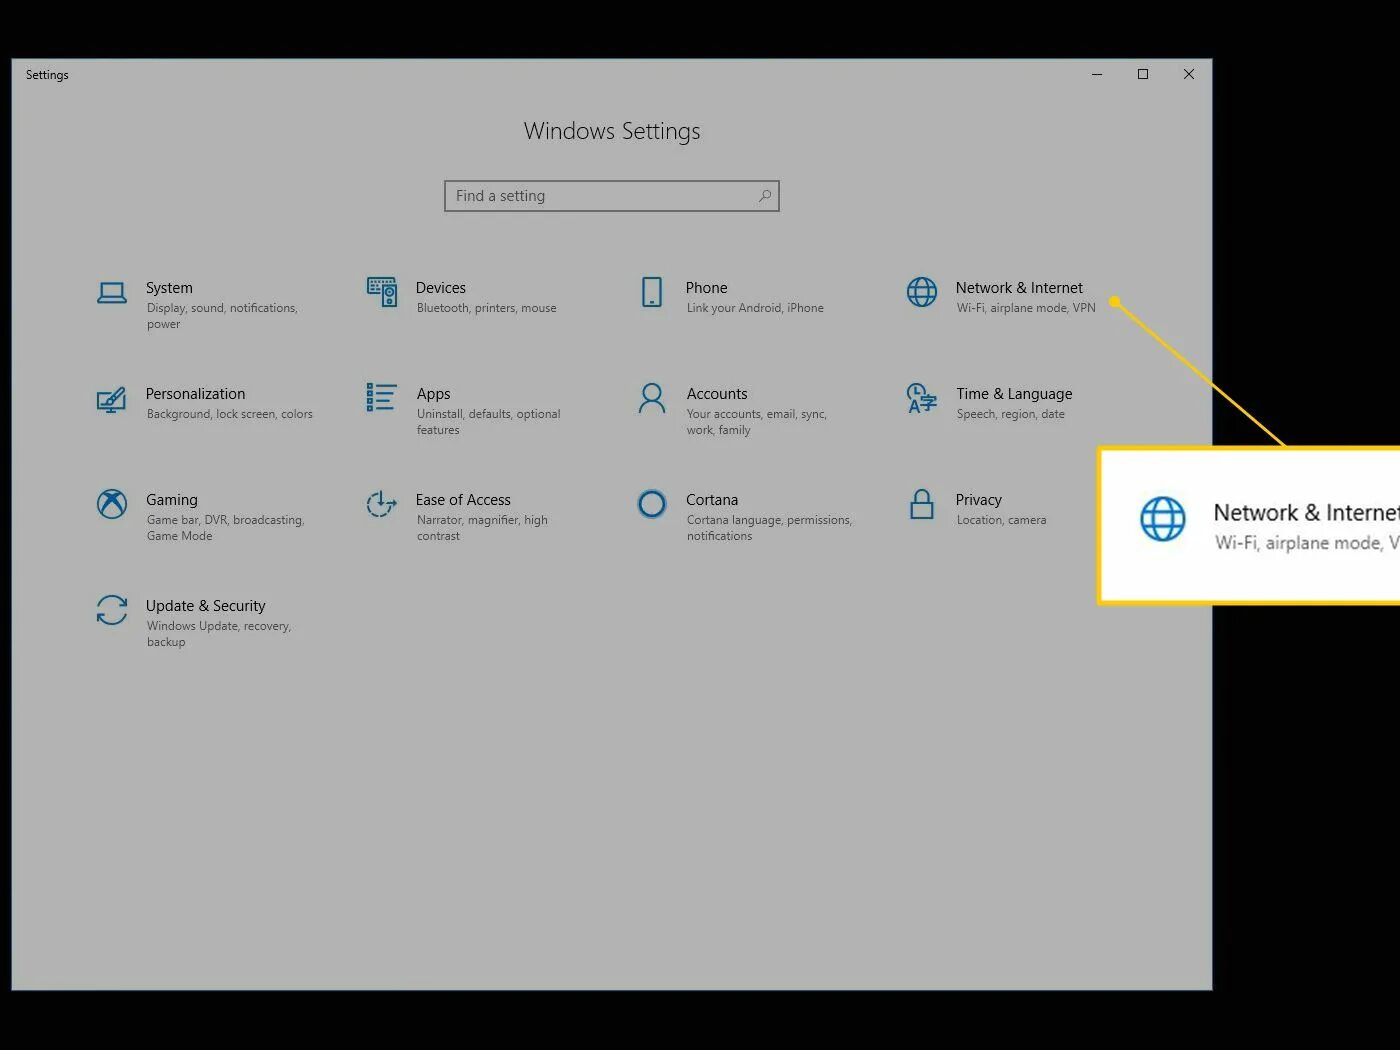This screenshot has height=1050, width=1400.
Task: Choose Network & Internet title
Action: 1019,288
